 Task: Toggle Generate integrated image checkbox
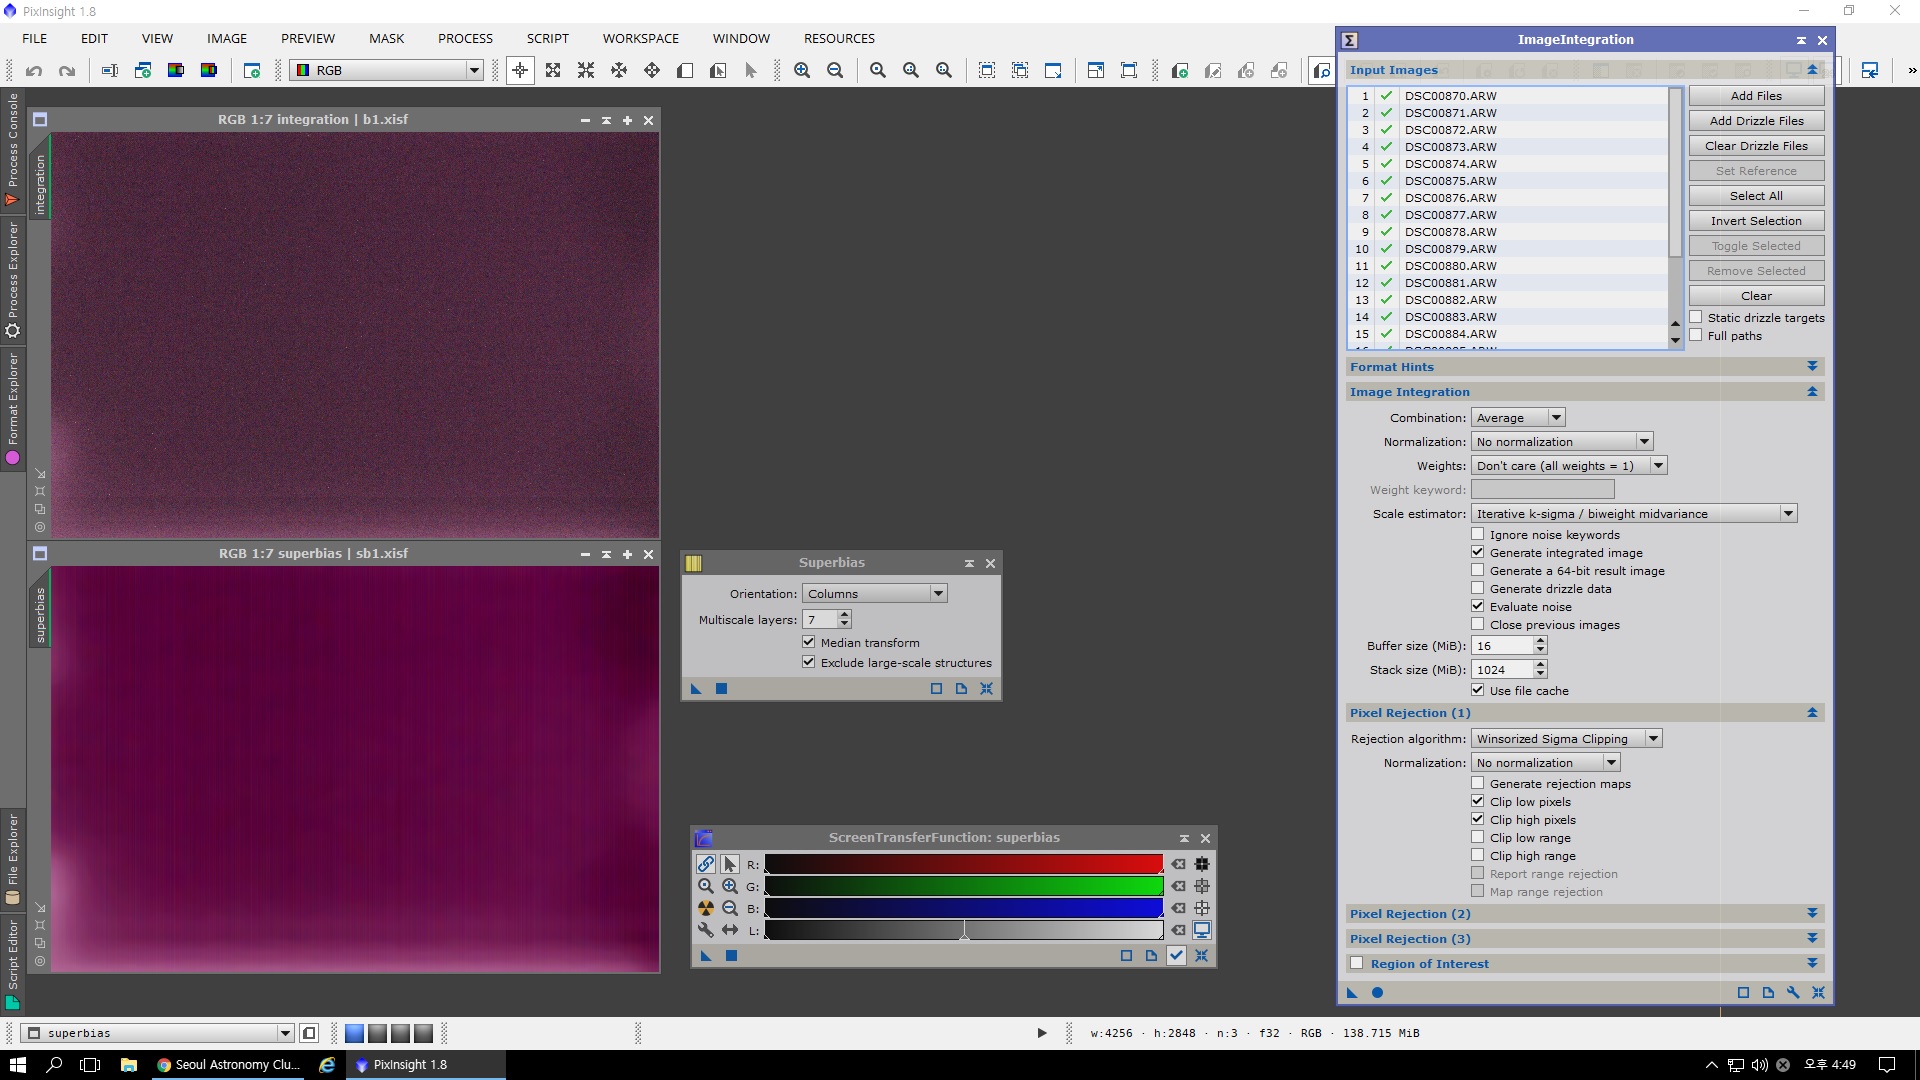point(1478,552)
